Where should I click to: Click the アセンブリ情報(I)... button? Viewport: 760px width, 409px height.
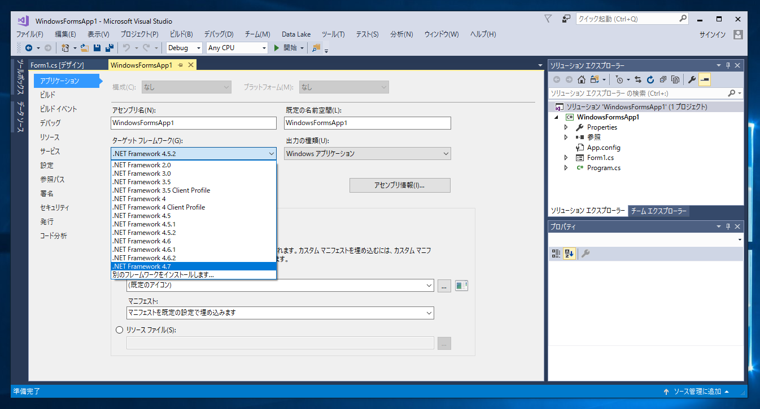tap(399, 185)
